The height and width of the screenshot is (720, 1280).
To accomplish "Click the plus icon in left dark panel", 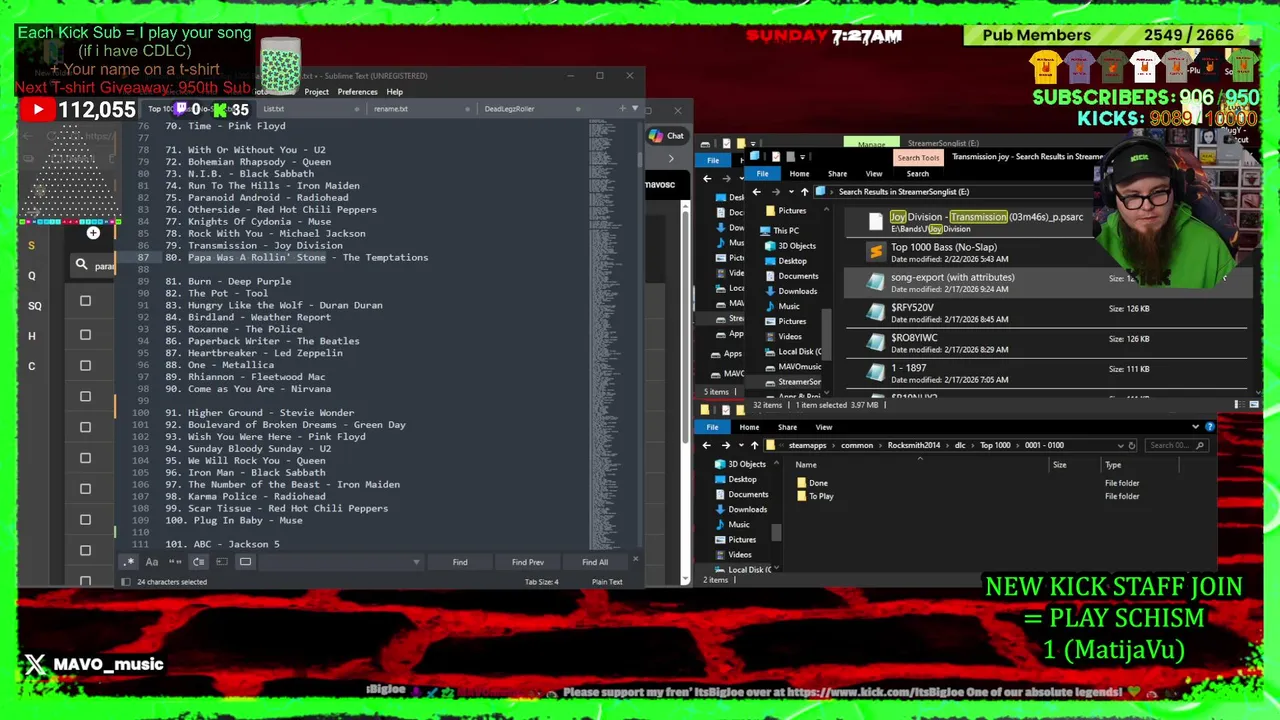I will pos(93,233).
